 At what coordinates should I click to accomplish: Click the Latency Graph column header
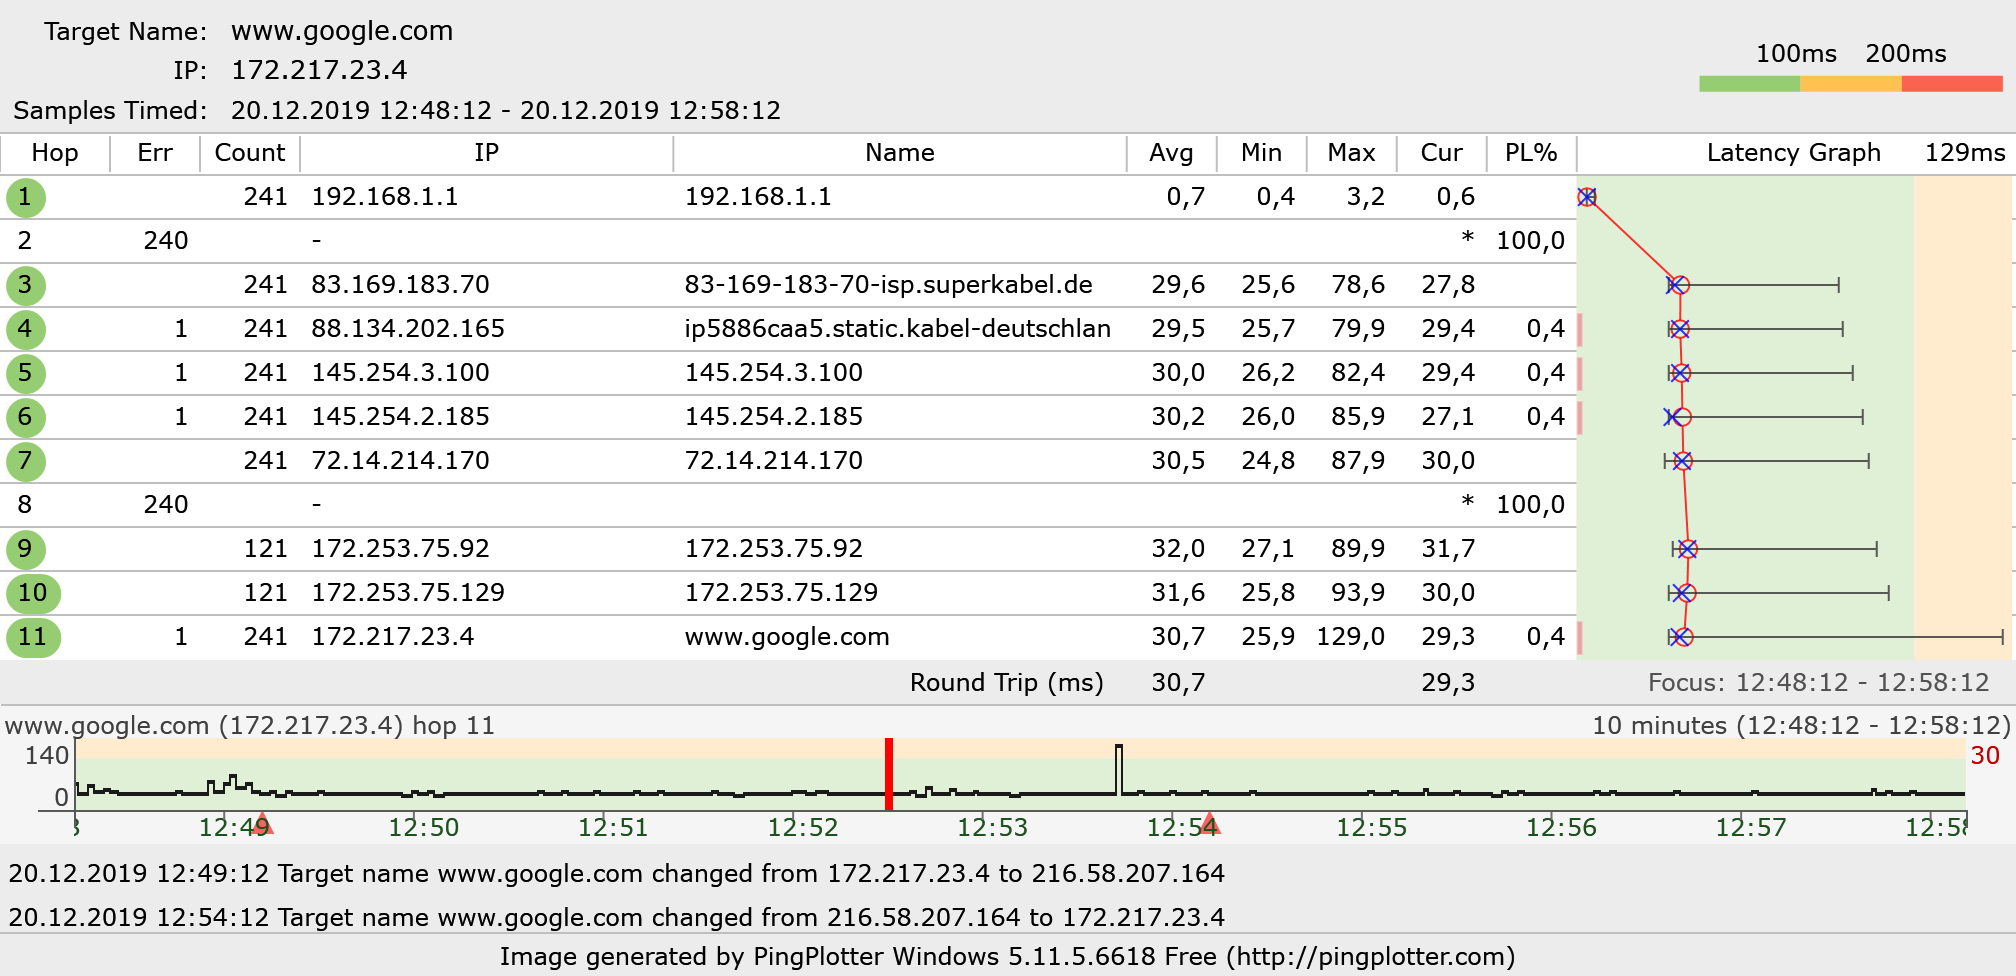1794,153
